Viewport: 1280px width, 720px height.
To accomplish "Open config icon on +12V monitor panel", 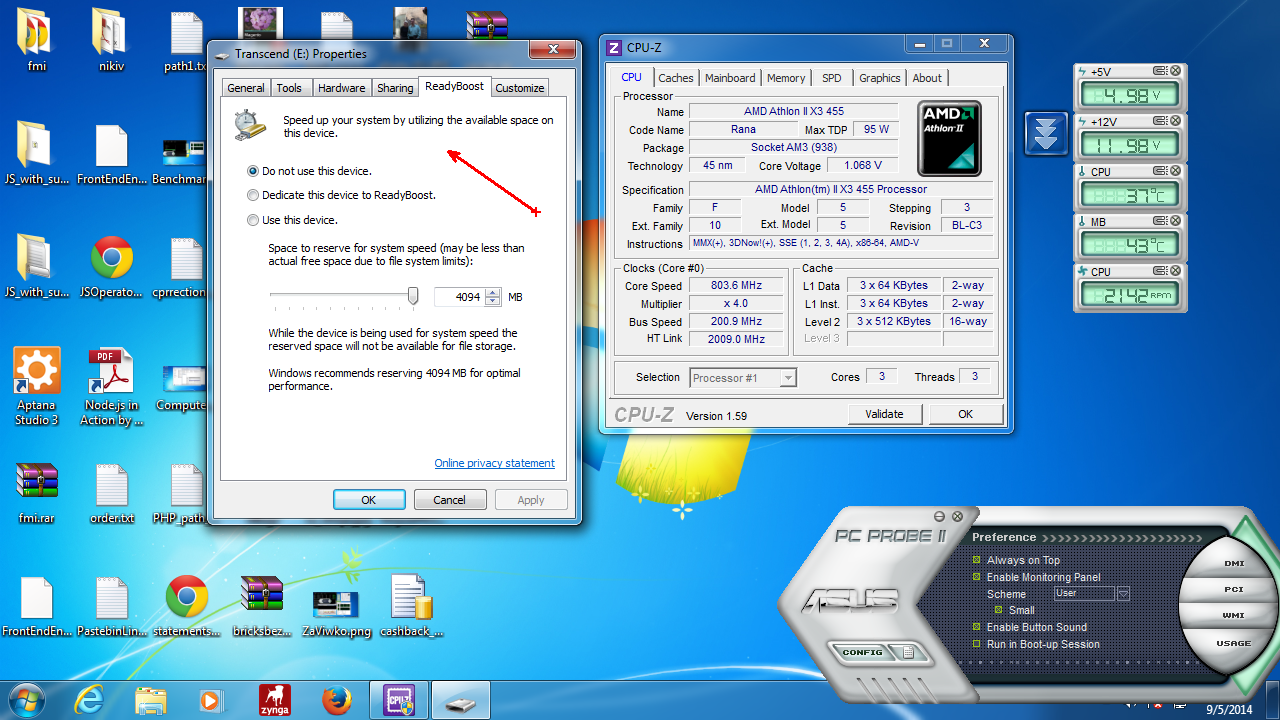I will [x=1160, y=121].
